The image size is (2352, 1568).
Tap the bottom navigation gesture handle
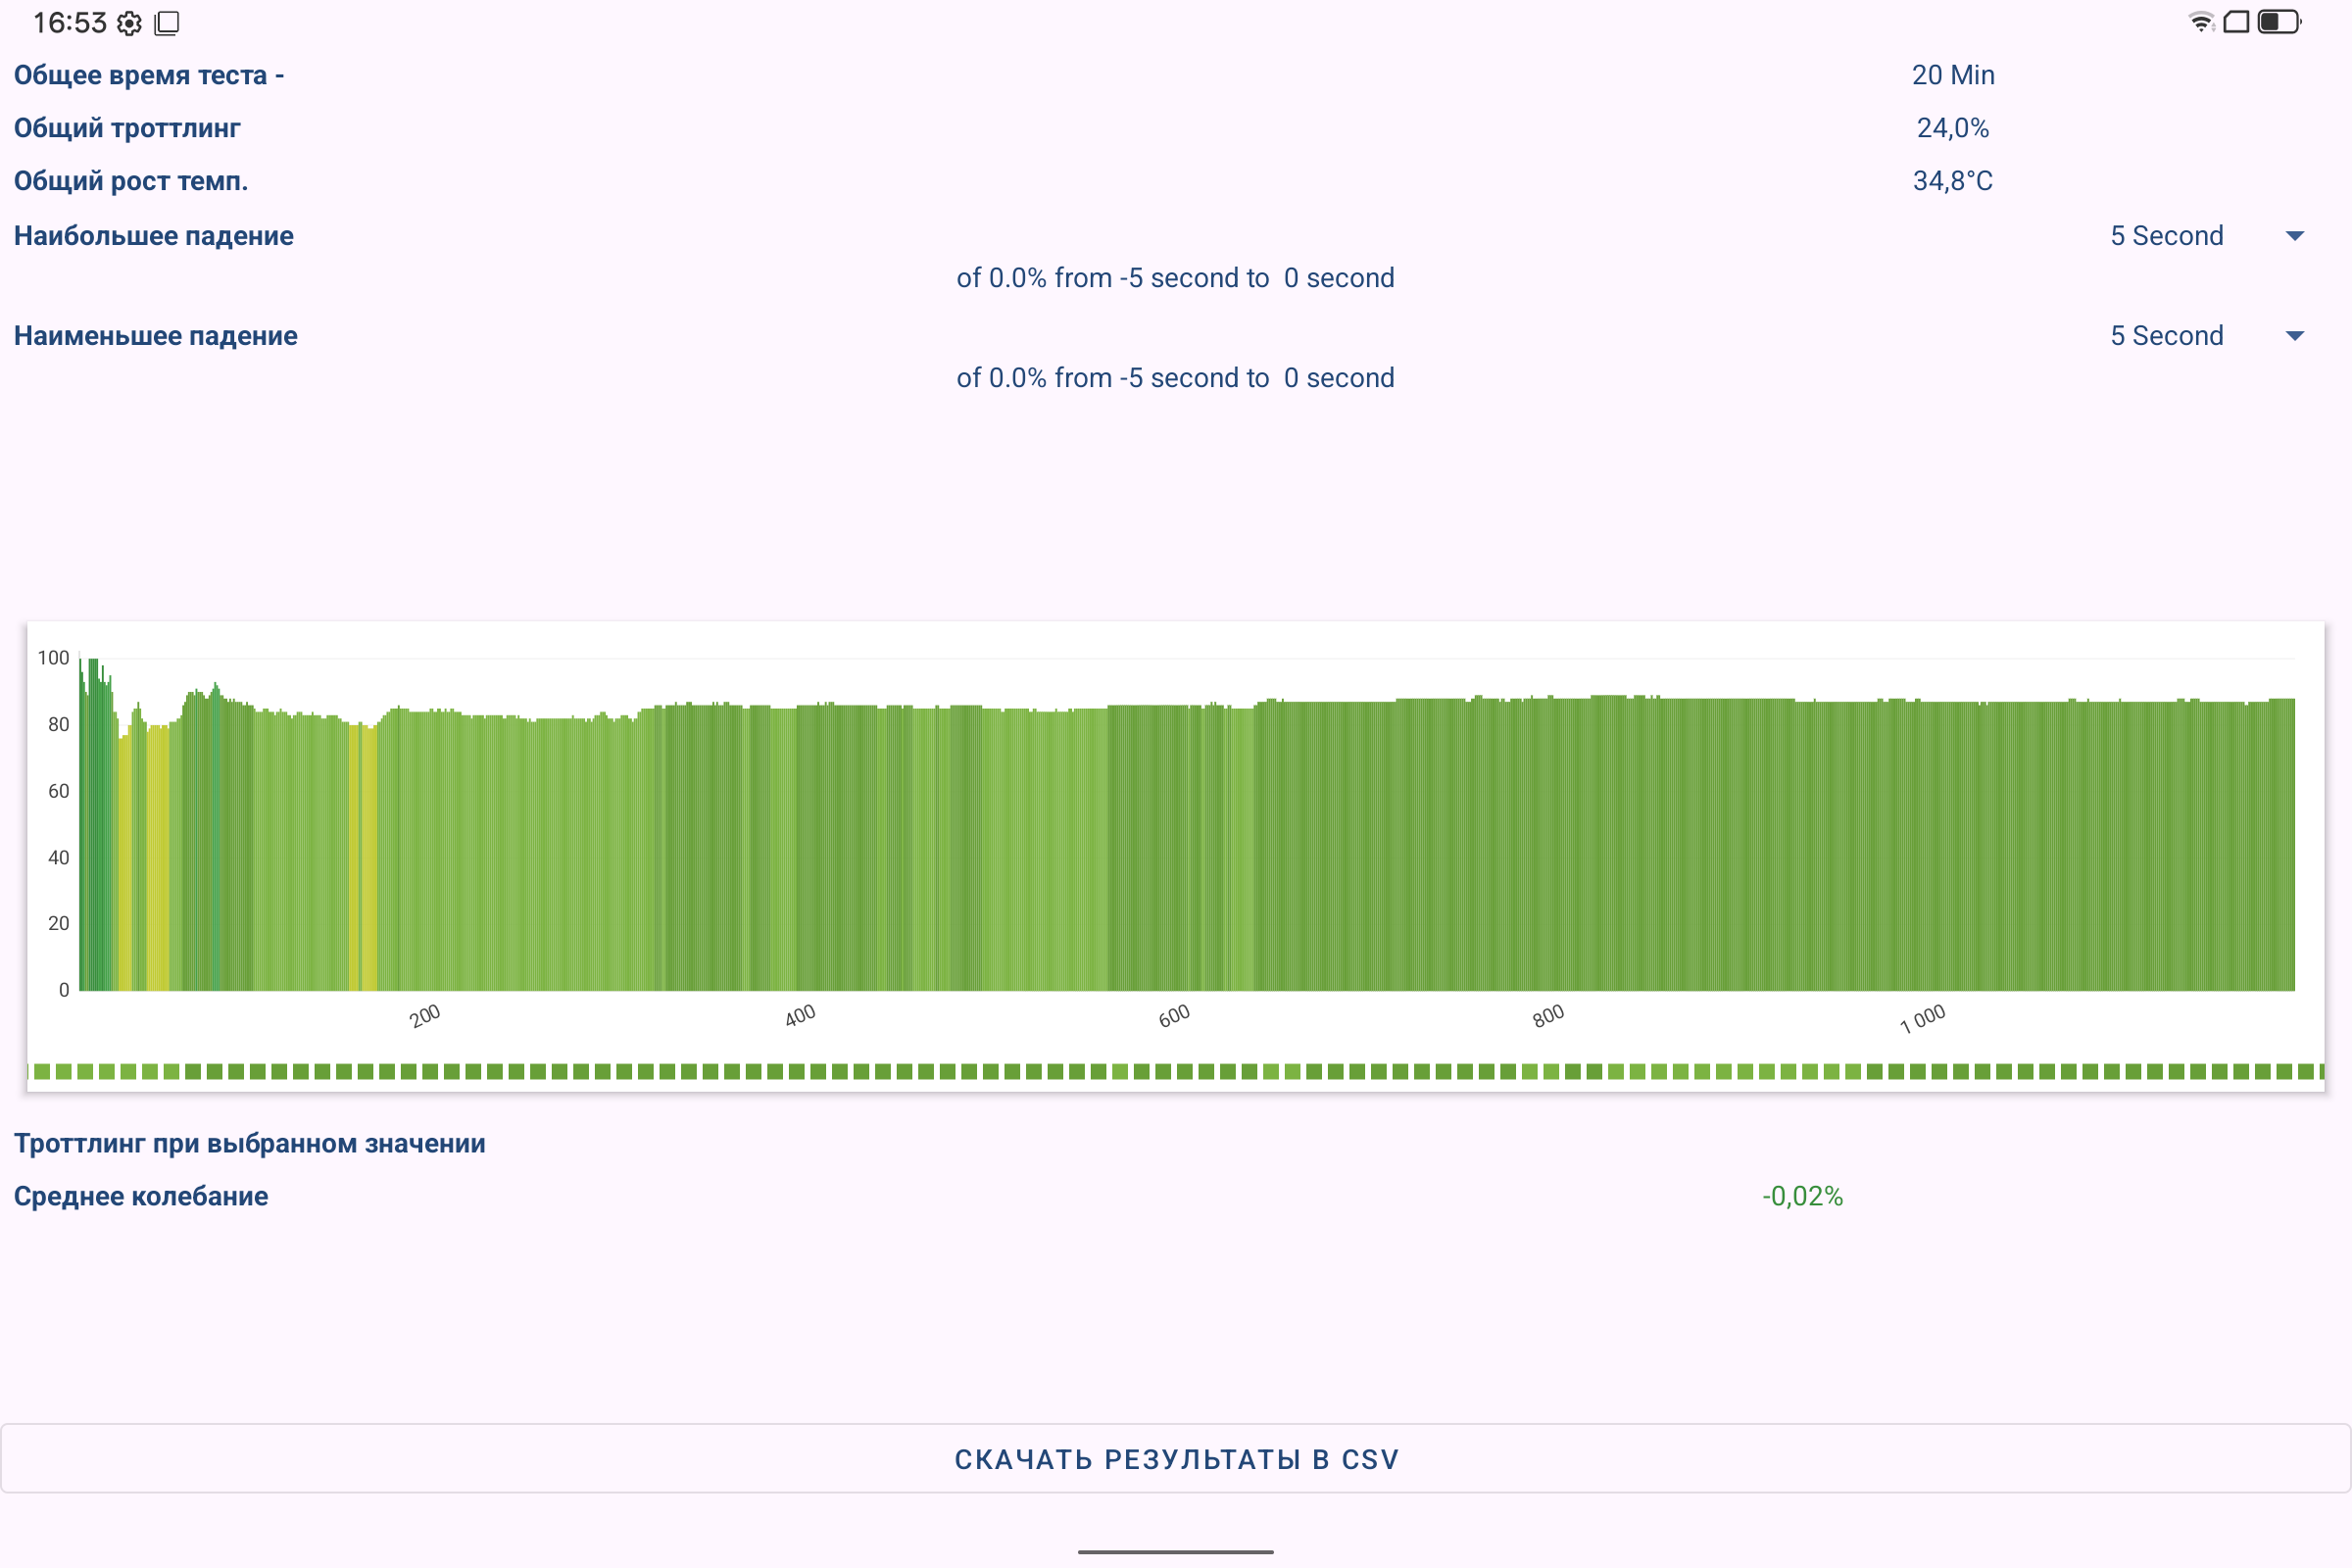(x=1175, y=1552)
